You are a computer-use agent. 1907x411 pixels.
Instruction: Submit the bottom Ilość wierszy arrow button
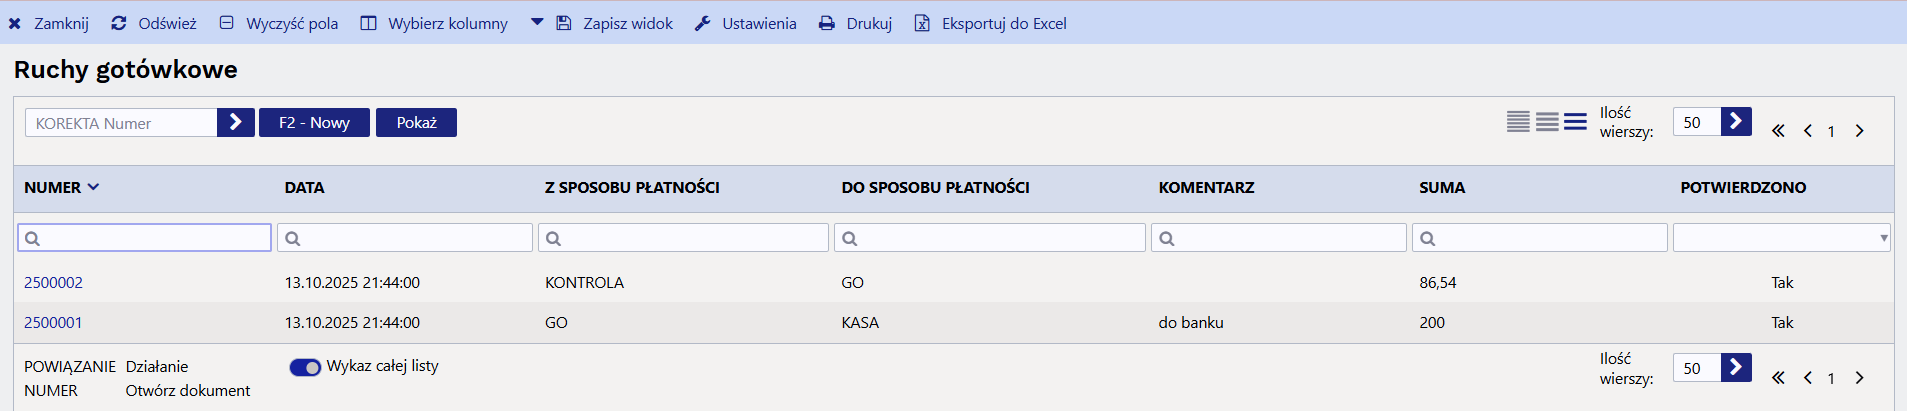(x=1736, y=367)
